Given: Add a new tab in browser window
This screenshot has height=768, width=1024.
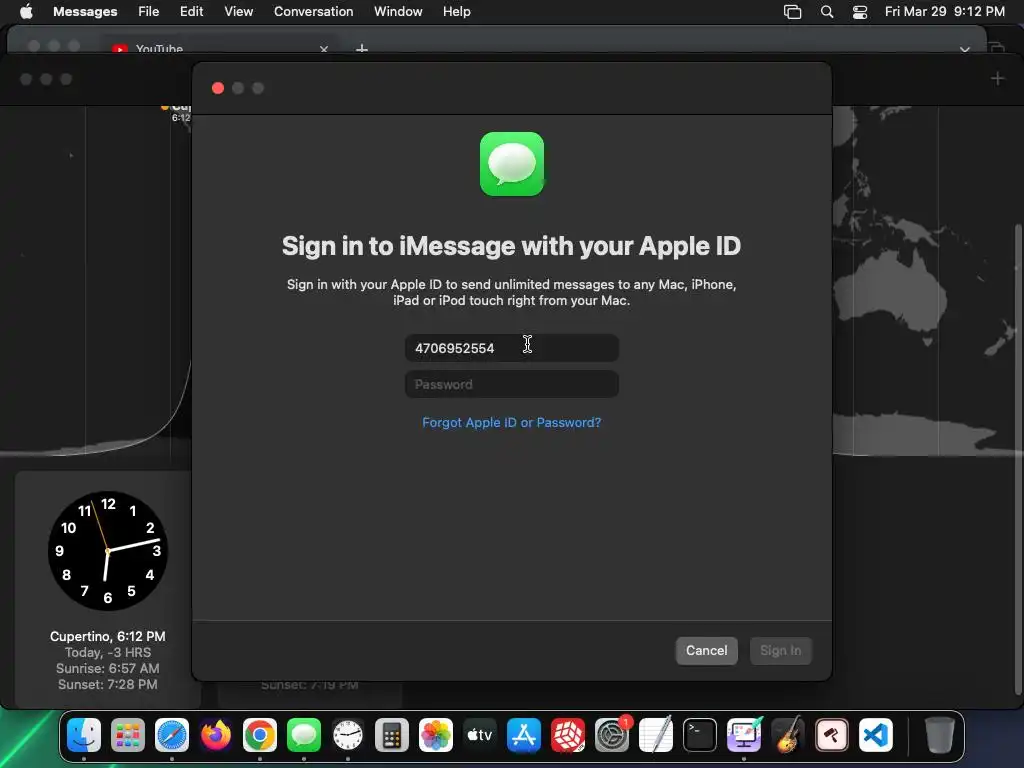Looking at the screenshot, I should coord(362,49).
